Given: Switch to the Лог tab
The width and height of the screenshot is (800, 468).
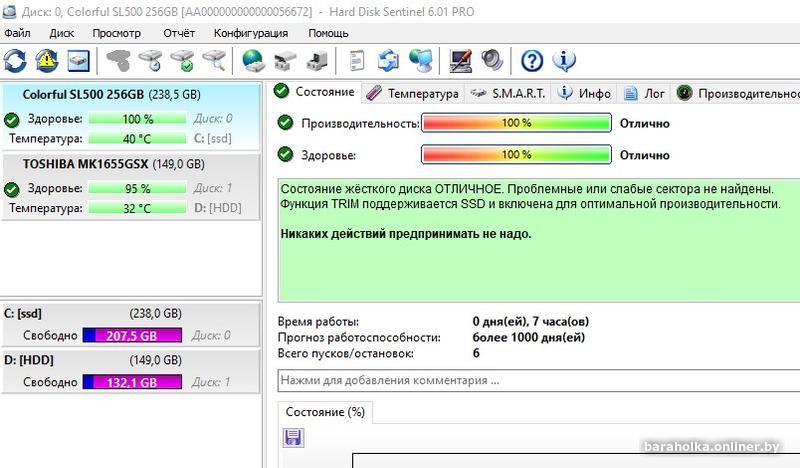Looking at the screenshot, I should [644, 93].
